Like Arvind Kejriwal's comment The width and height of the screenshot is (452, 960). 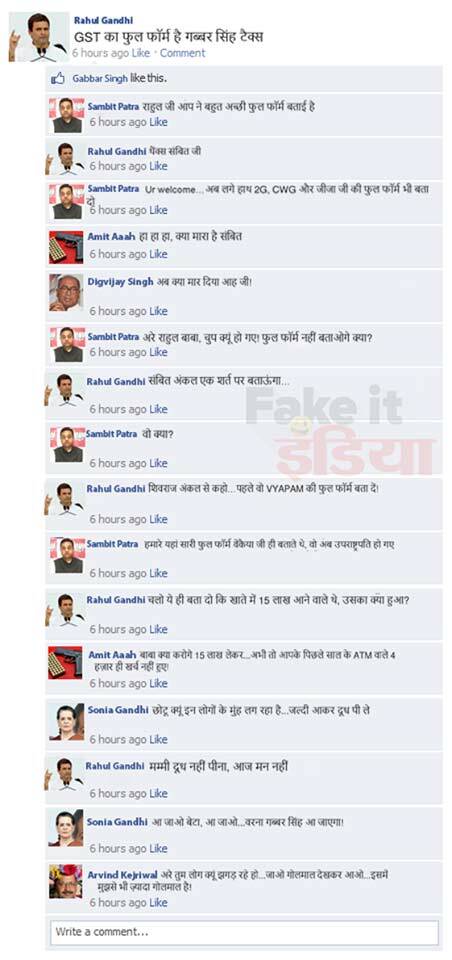[158, 902]
